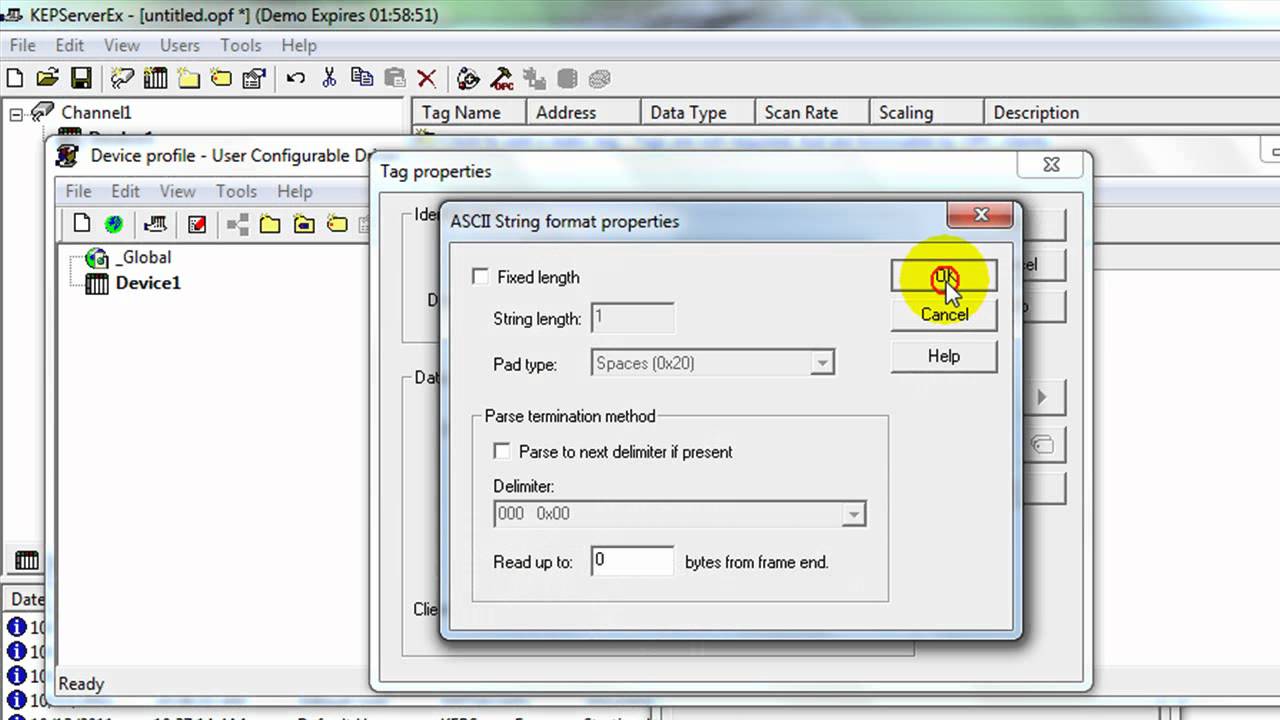Check Parse to next delimiter if present
This screenshot has width=1280, height=720.
pos(502,452)
